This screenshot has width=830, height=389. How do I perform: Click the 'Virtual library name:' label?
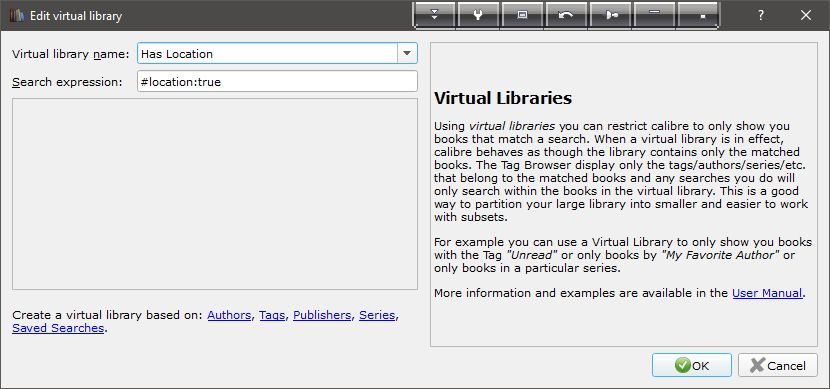(70, 54)
